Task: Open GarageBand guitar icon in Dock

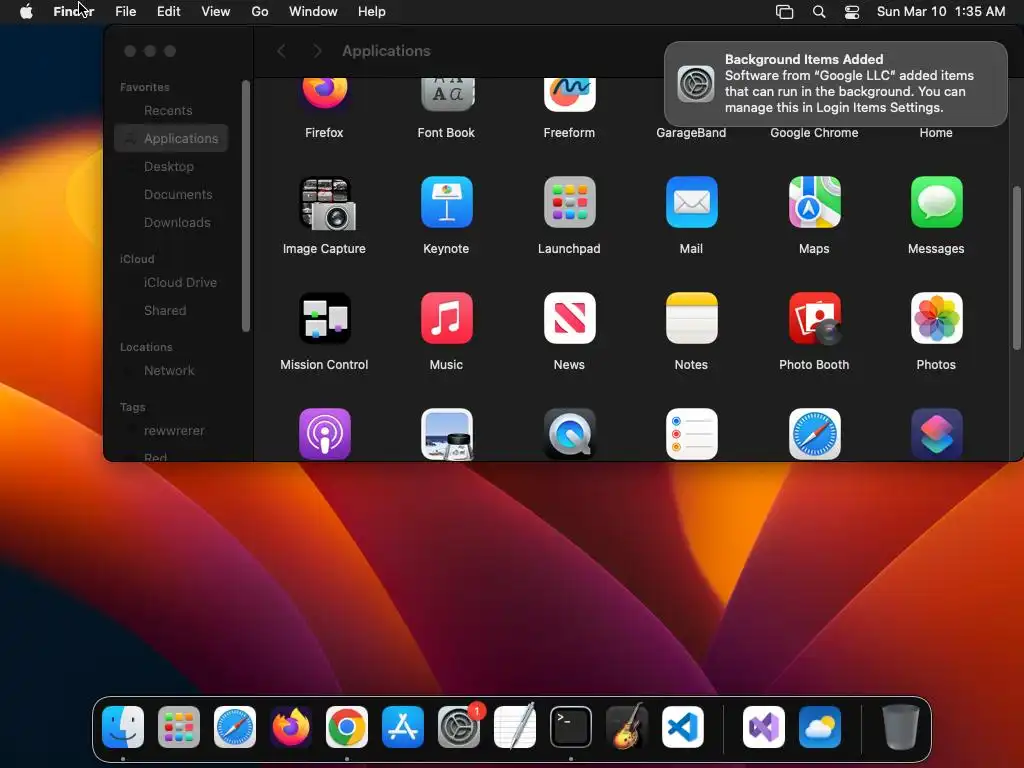Action: point(627,726)
